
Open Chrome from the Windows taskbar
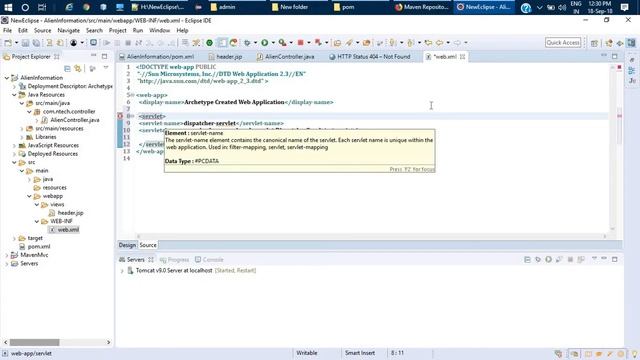click(86, 7)
